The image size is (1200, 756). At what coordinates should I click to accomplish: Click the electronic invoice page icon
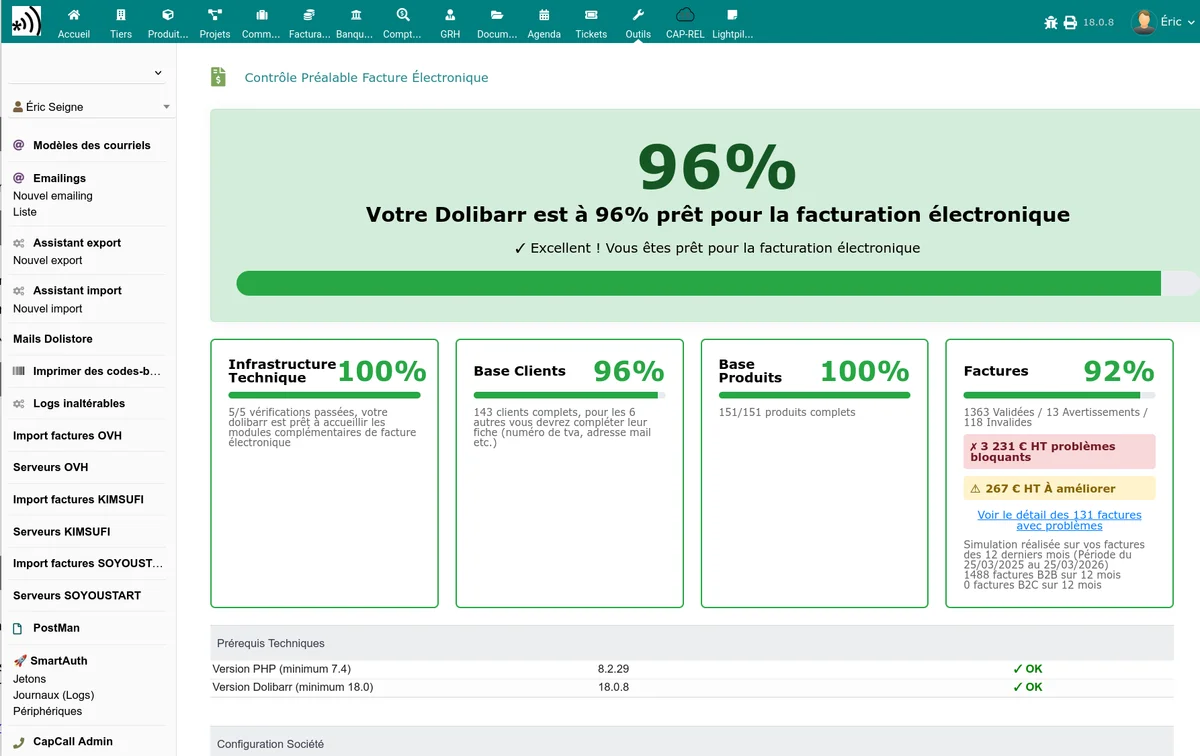click(x=218, y=77)
